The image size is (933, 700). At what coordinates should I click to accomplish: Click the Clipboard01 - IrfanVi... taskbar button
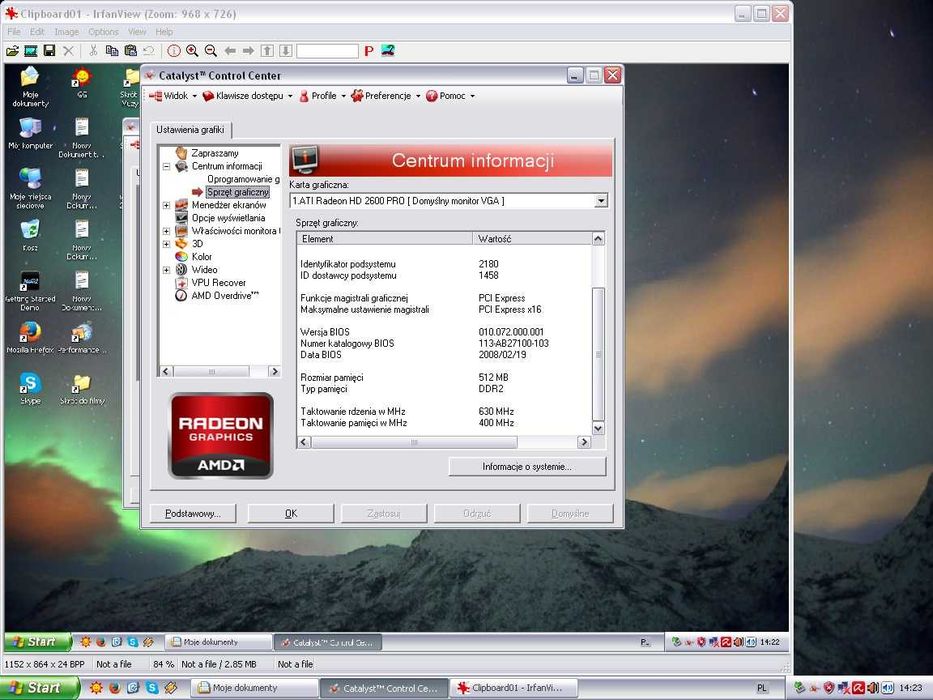click(x=514, y=688)
